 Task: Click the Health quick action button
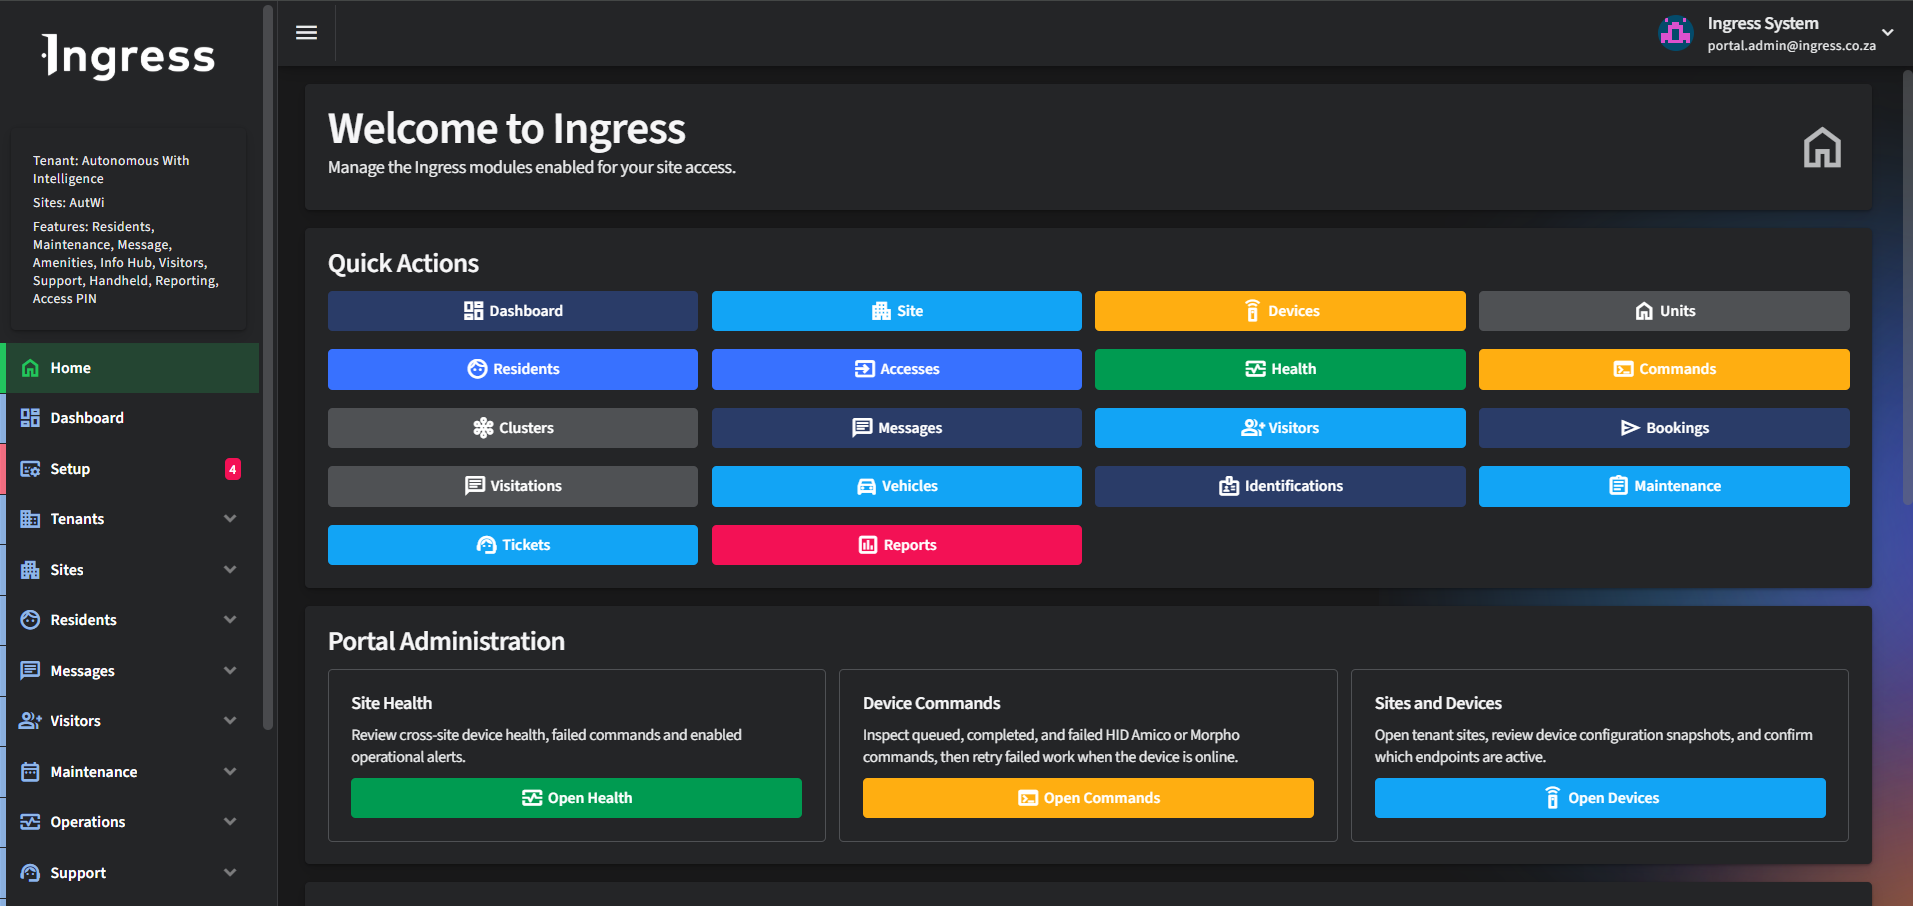pos(1280,369)
